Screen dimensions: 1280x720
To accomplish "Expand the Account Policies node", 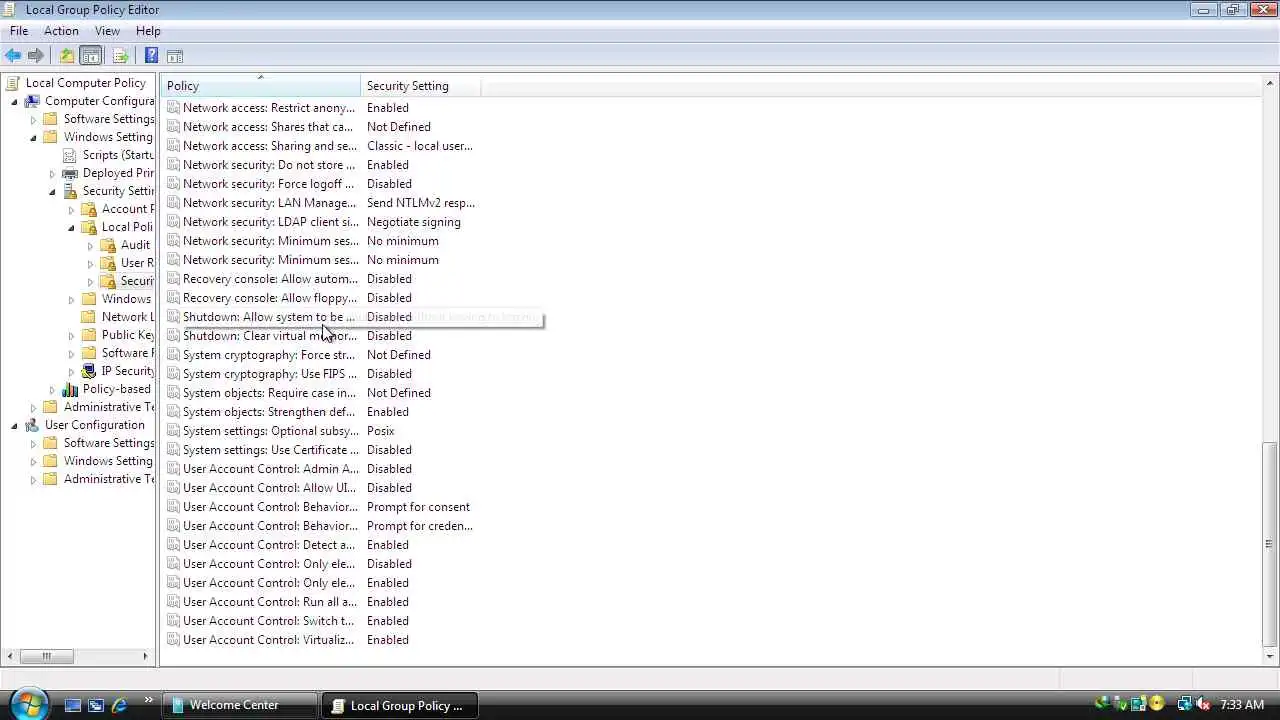I will click(x=71, y=209).
